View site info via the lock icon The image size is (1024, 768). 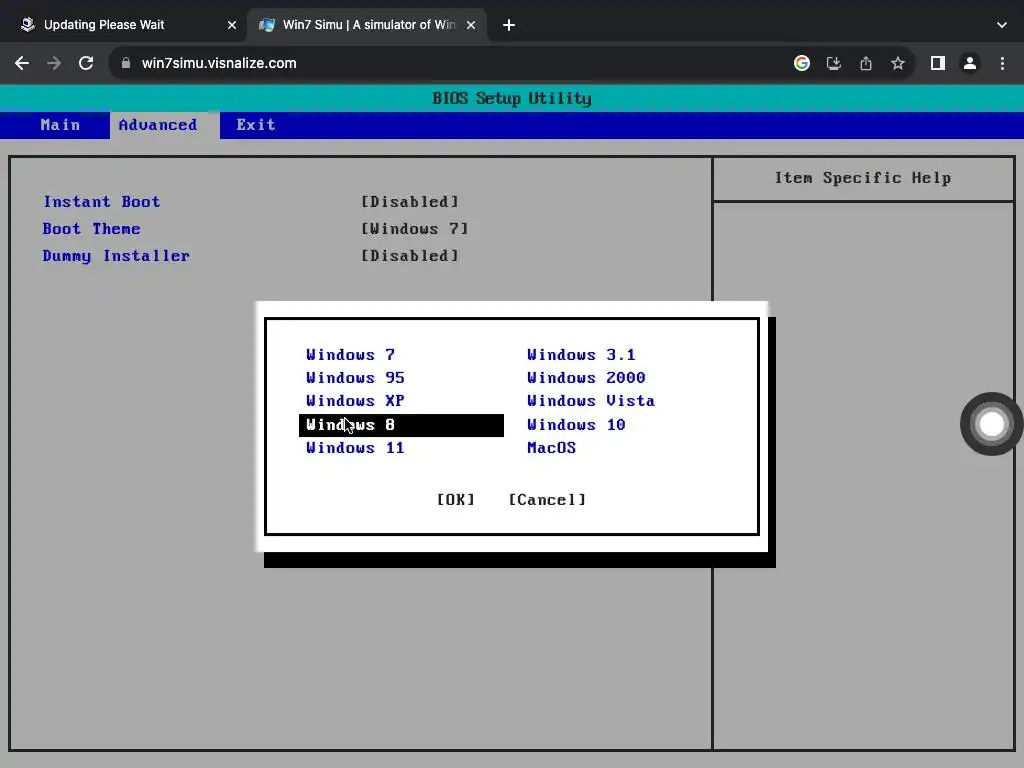(126, 63)
